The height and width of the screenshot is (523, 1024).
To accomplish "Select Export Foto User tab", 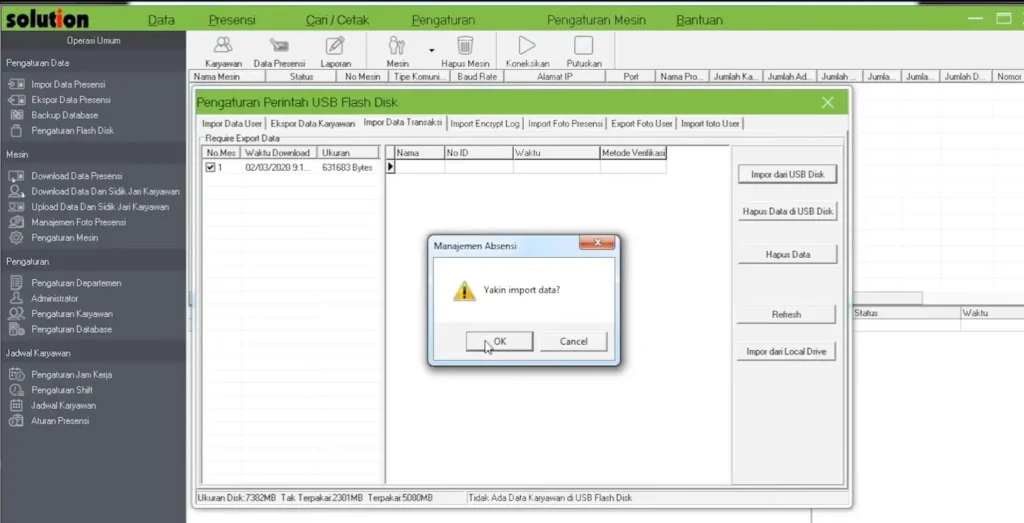I will coord(642,124).
